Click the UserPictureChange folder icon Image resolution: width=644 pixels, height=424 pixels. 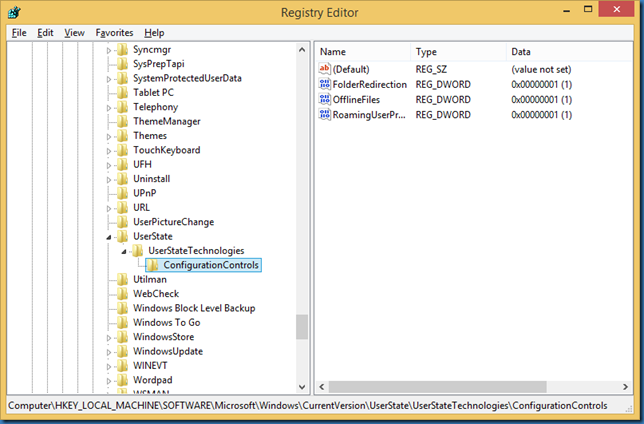click(122, 222)
